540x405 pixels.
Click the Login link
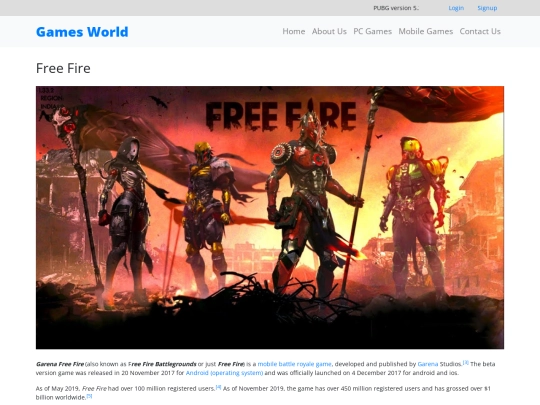456,8
